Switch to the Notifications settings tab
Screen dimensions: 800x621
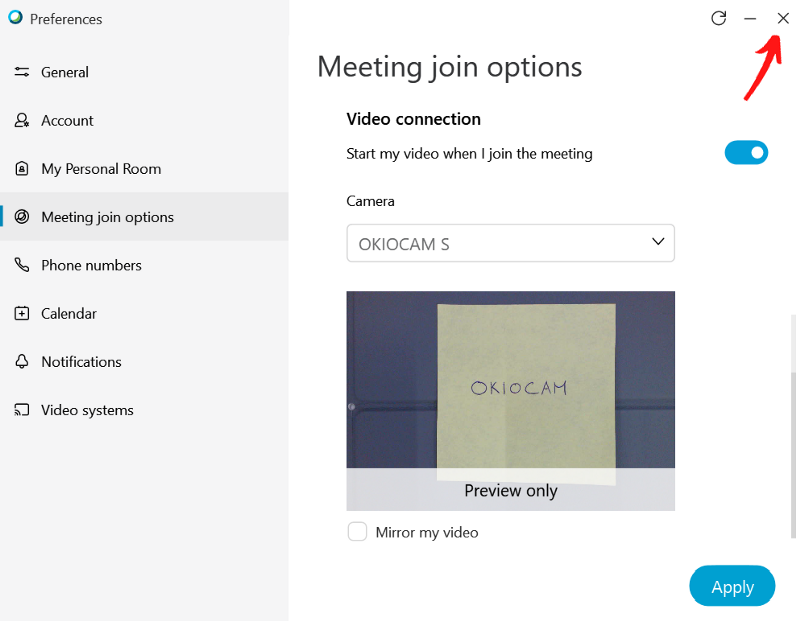click(81, 361)
